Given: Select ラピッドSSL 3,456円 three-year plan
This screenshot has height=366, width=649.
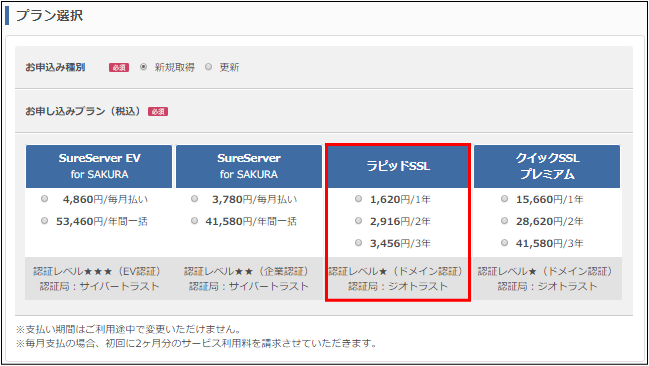Looking at the screenshot, I should [358, 243].
